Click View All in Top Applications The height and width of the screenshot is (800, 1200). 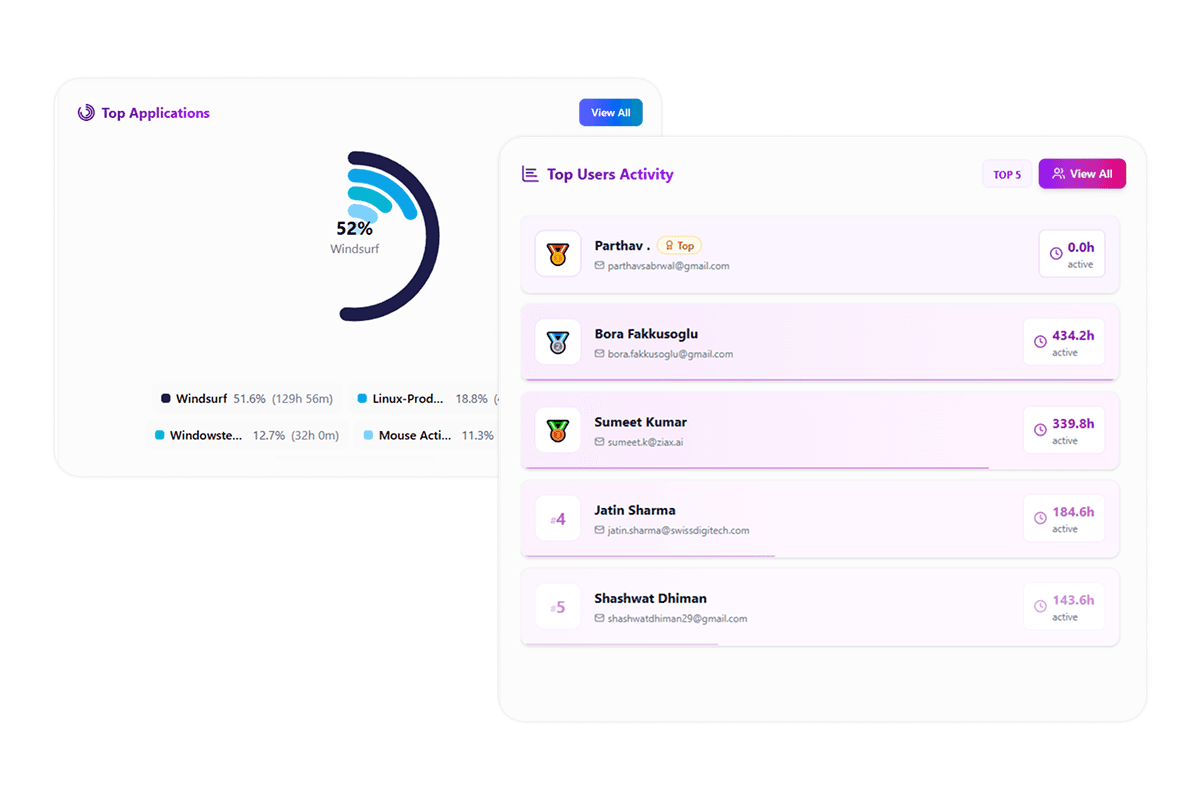pos(610,113)
